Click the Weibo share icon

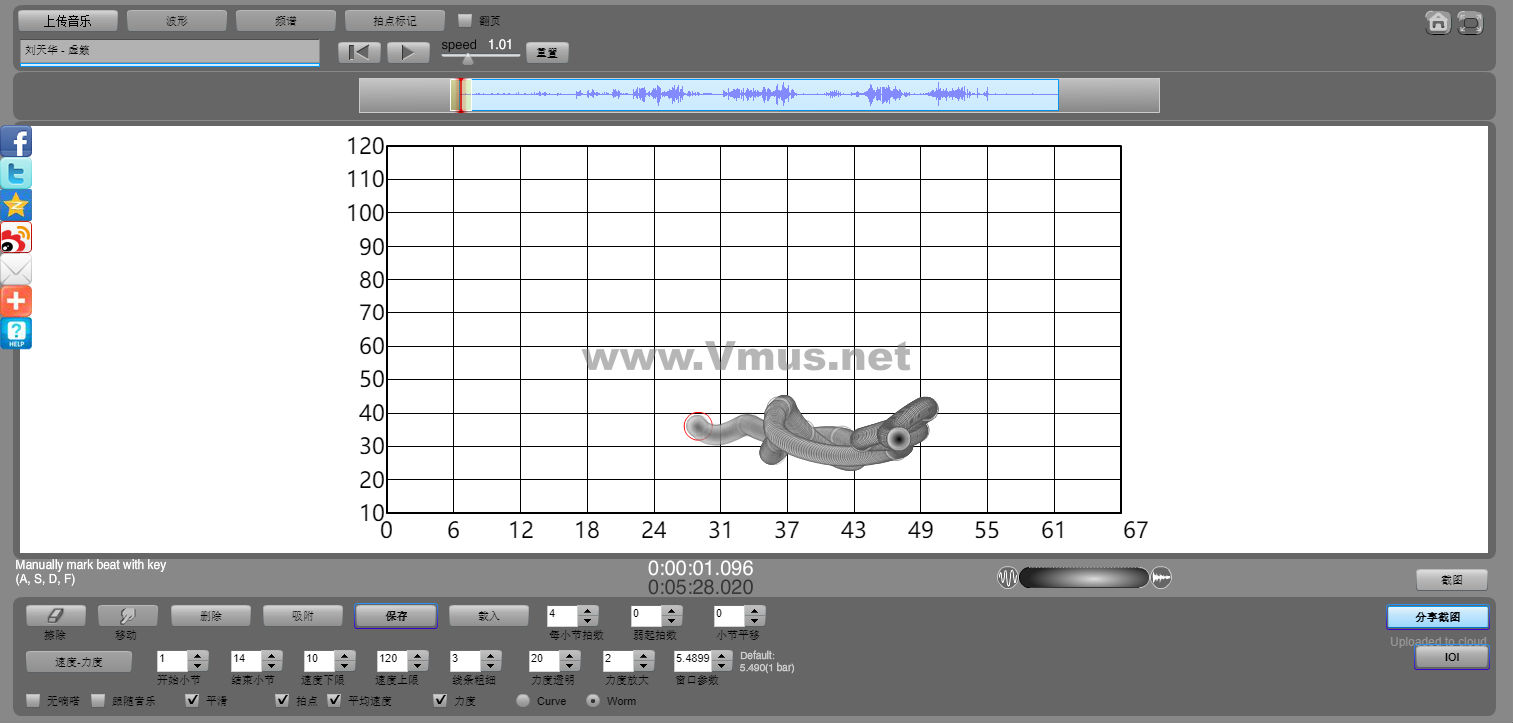[x=16, y=238]
